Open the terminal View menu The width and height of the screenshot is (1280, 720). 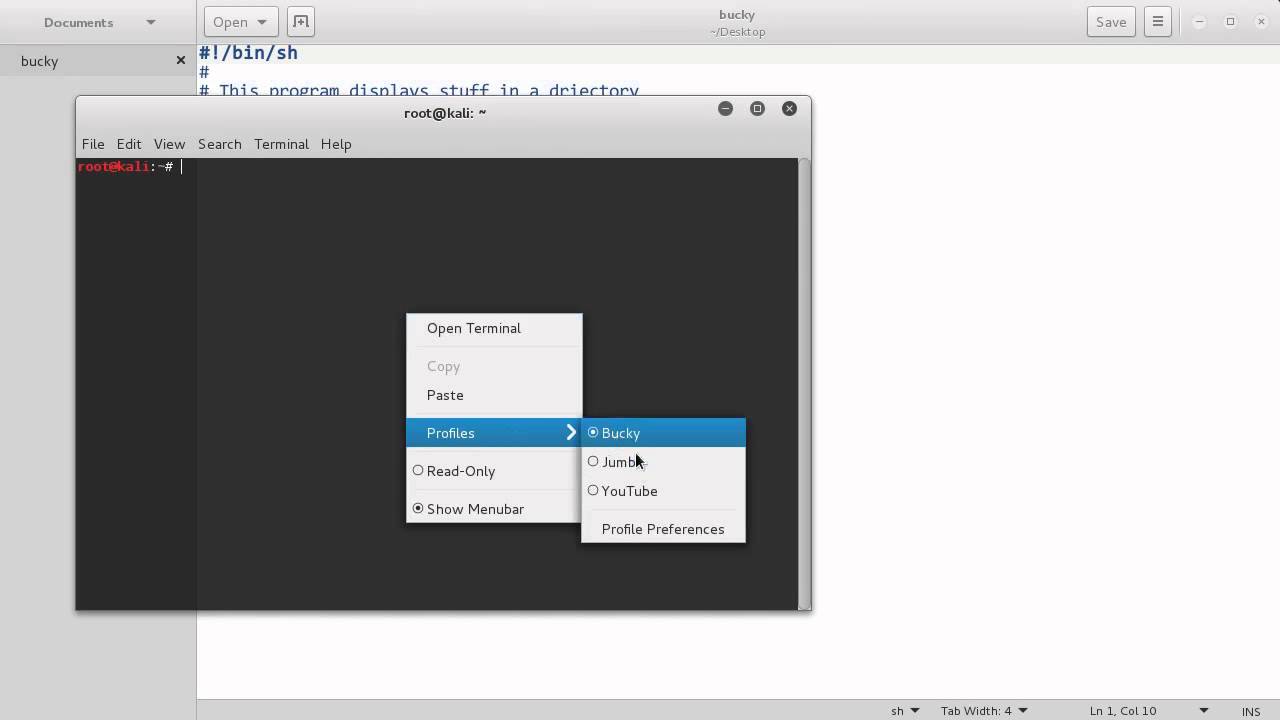pos(169,144)
